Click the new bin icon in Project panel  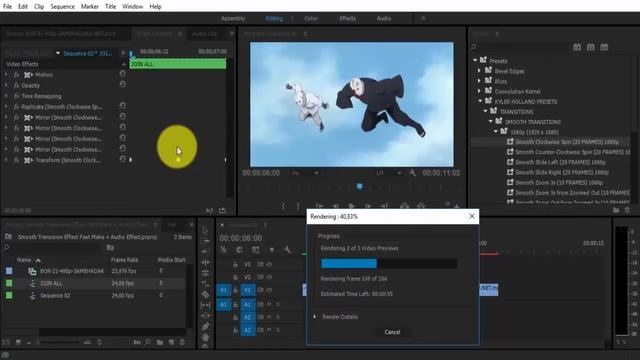tap(160, 342)
